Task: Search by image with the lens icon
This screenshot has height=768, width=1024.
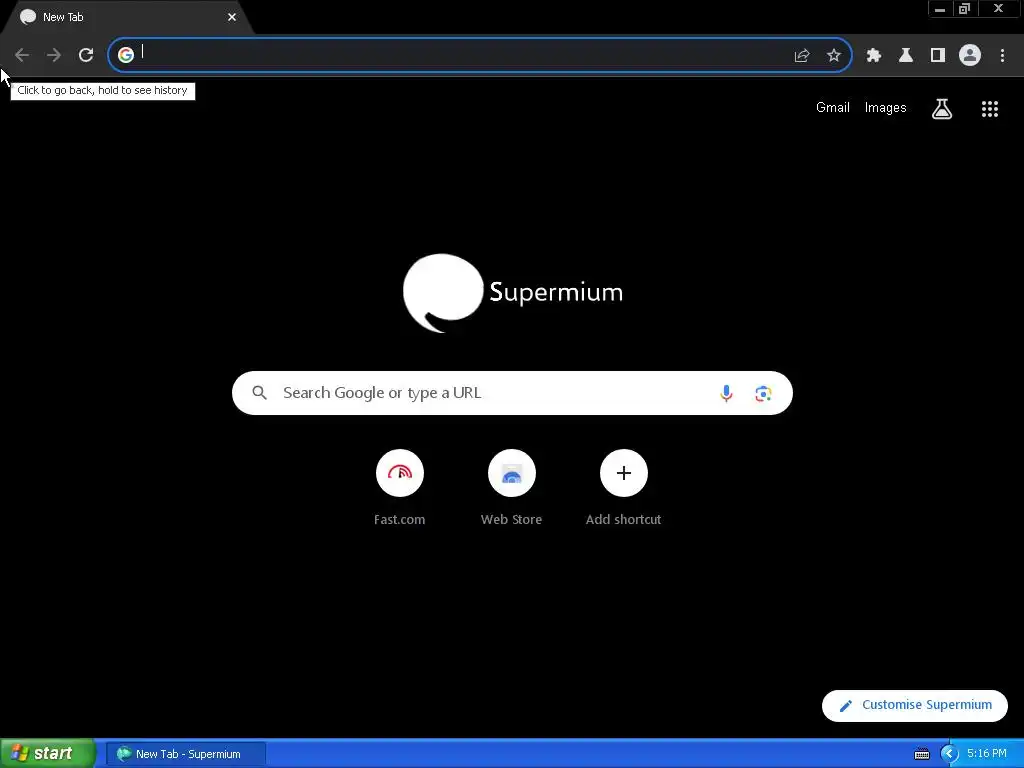Action: tap(763, 393)
